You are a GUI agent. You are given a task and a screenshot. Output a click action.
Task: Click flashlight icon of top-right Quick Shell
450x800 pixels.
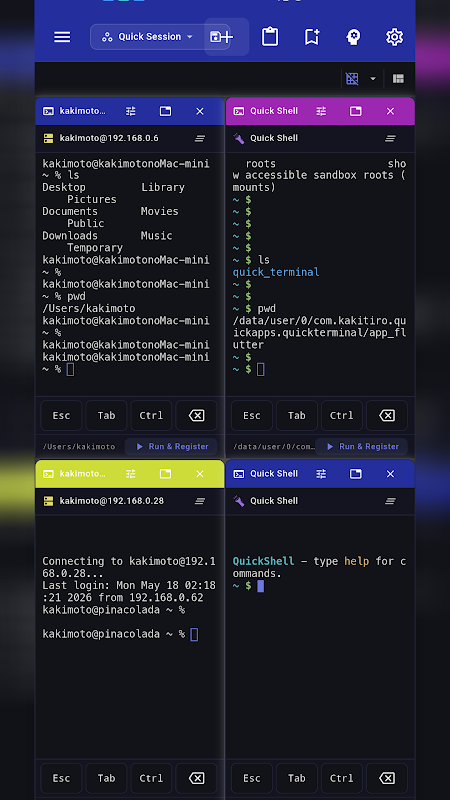[239, 138]
